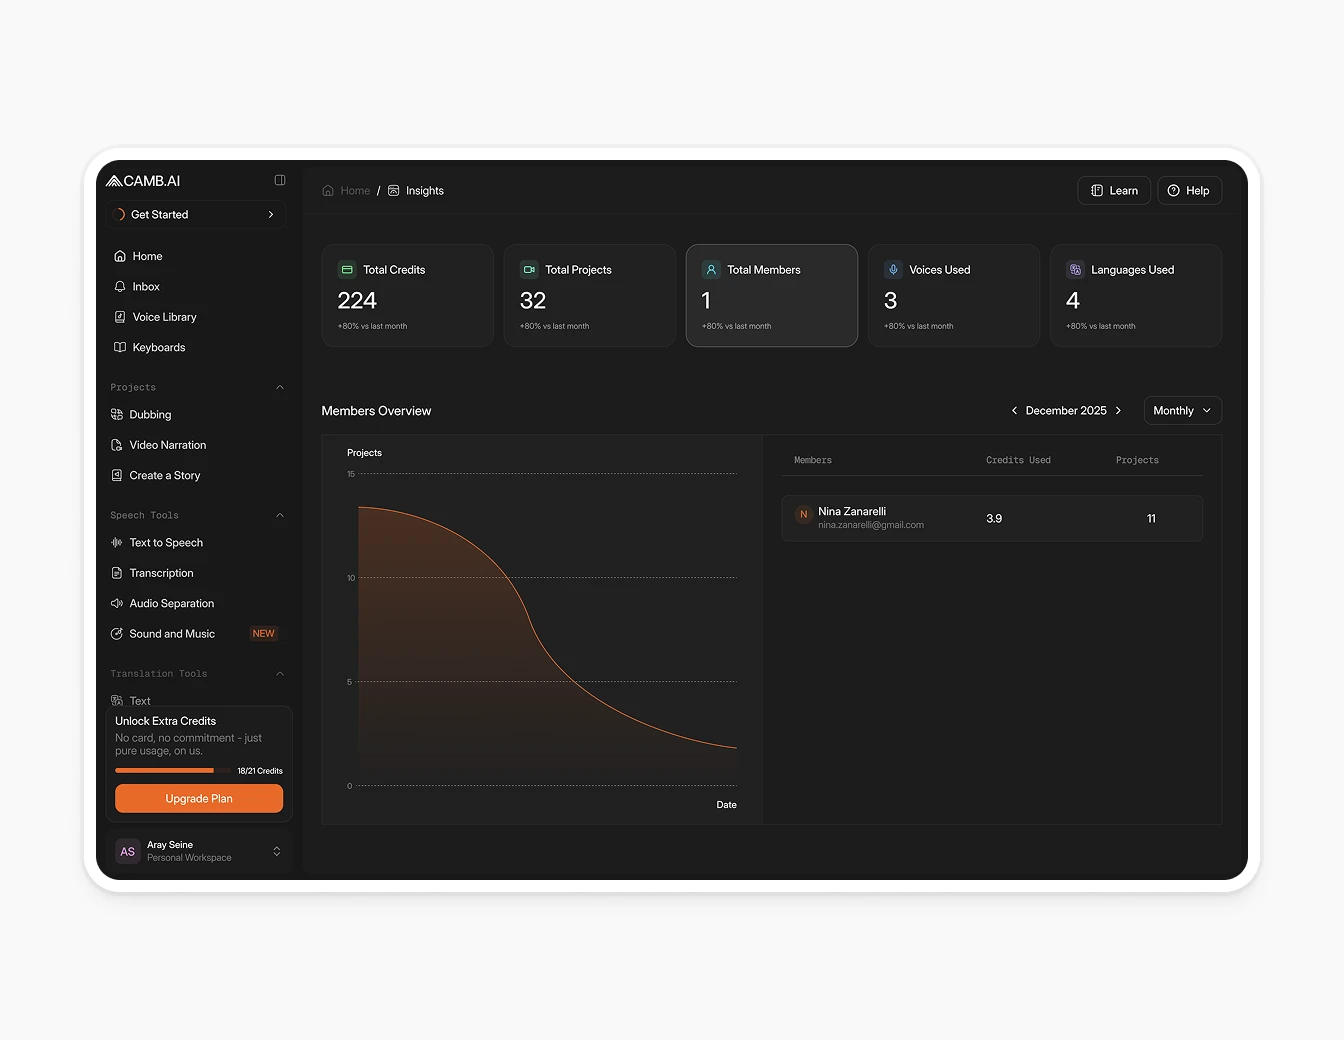This screenshot has width=1344, height=1040.
Task: Open the Video Narration tool
Action: pos(167,444)
